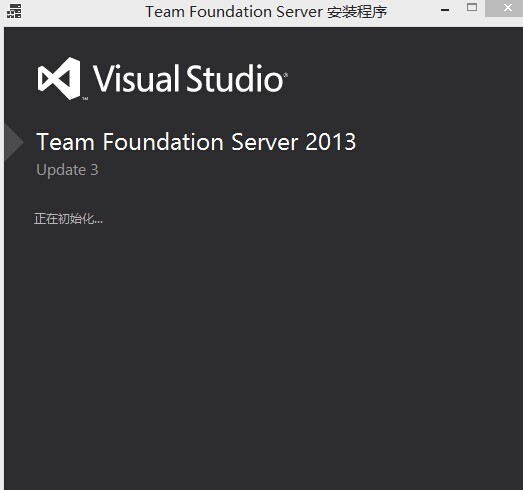This screenshot has height=490, width=523.
Task: Maximize the installer window
Action: coord(472,7)
